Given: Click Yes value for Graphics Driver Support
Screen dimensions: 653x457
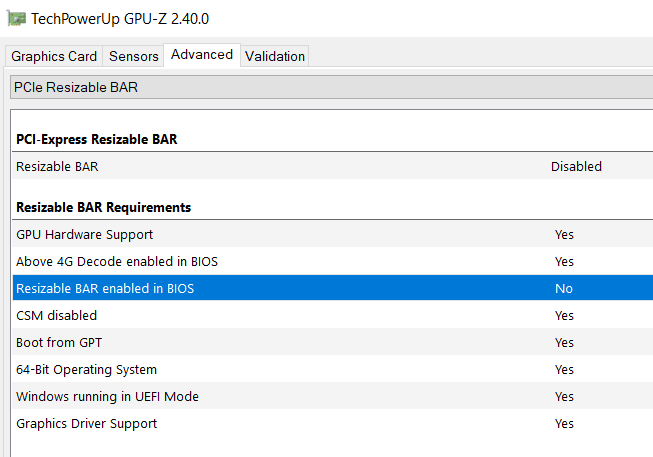Looking at the screenshot, I should (564, 424).
